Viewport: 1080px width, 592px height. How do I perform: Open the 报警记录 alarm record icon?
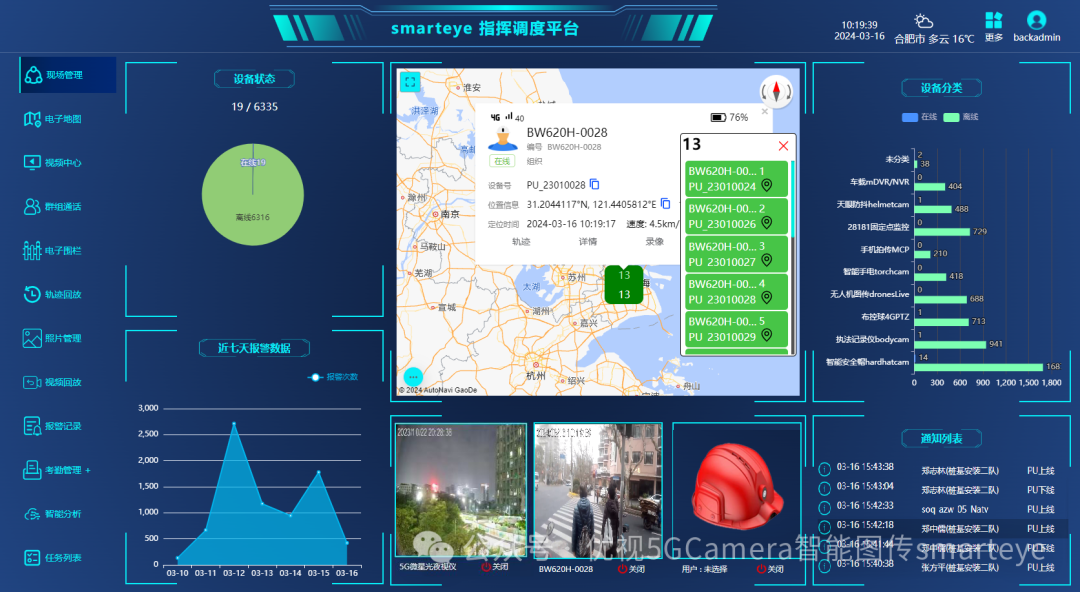pyautogui.click(x=32, y=427)
